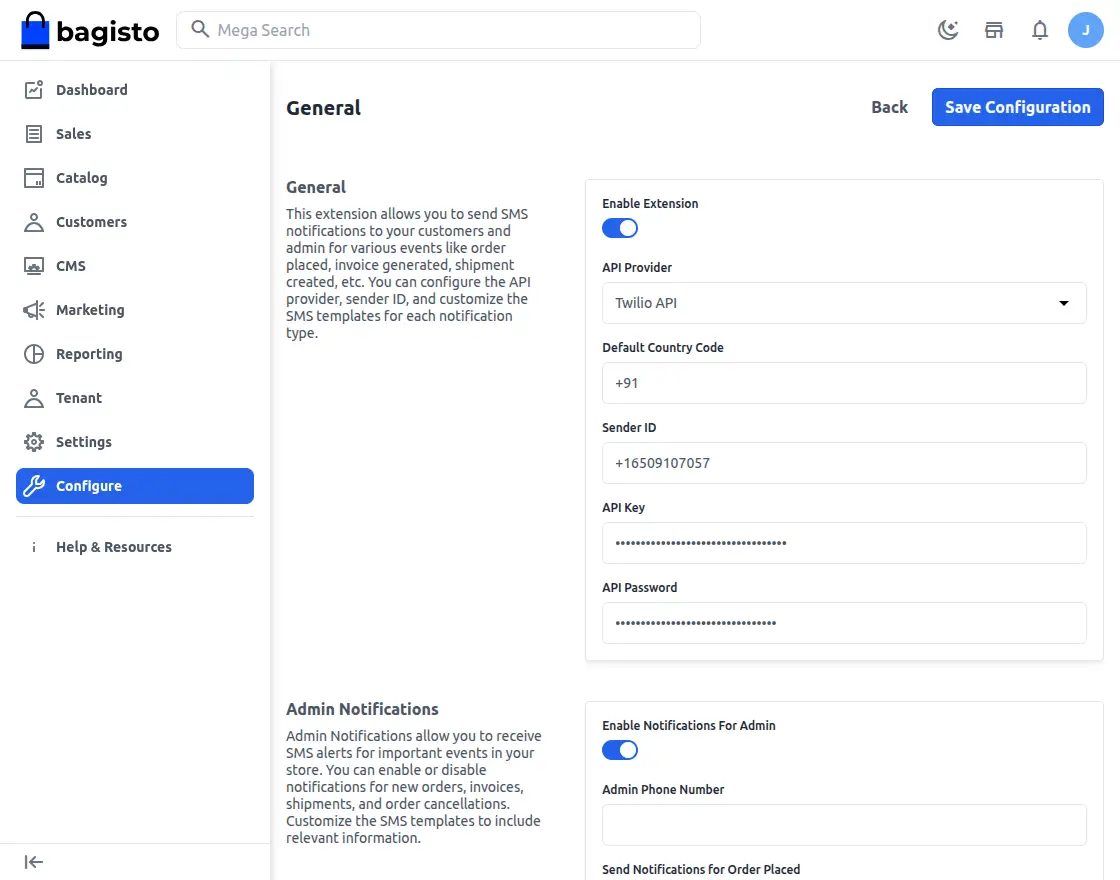Viewport: 1120px width, 880px height.
Task: Click the Reporting pie chart icon
Action: [34, 354]
